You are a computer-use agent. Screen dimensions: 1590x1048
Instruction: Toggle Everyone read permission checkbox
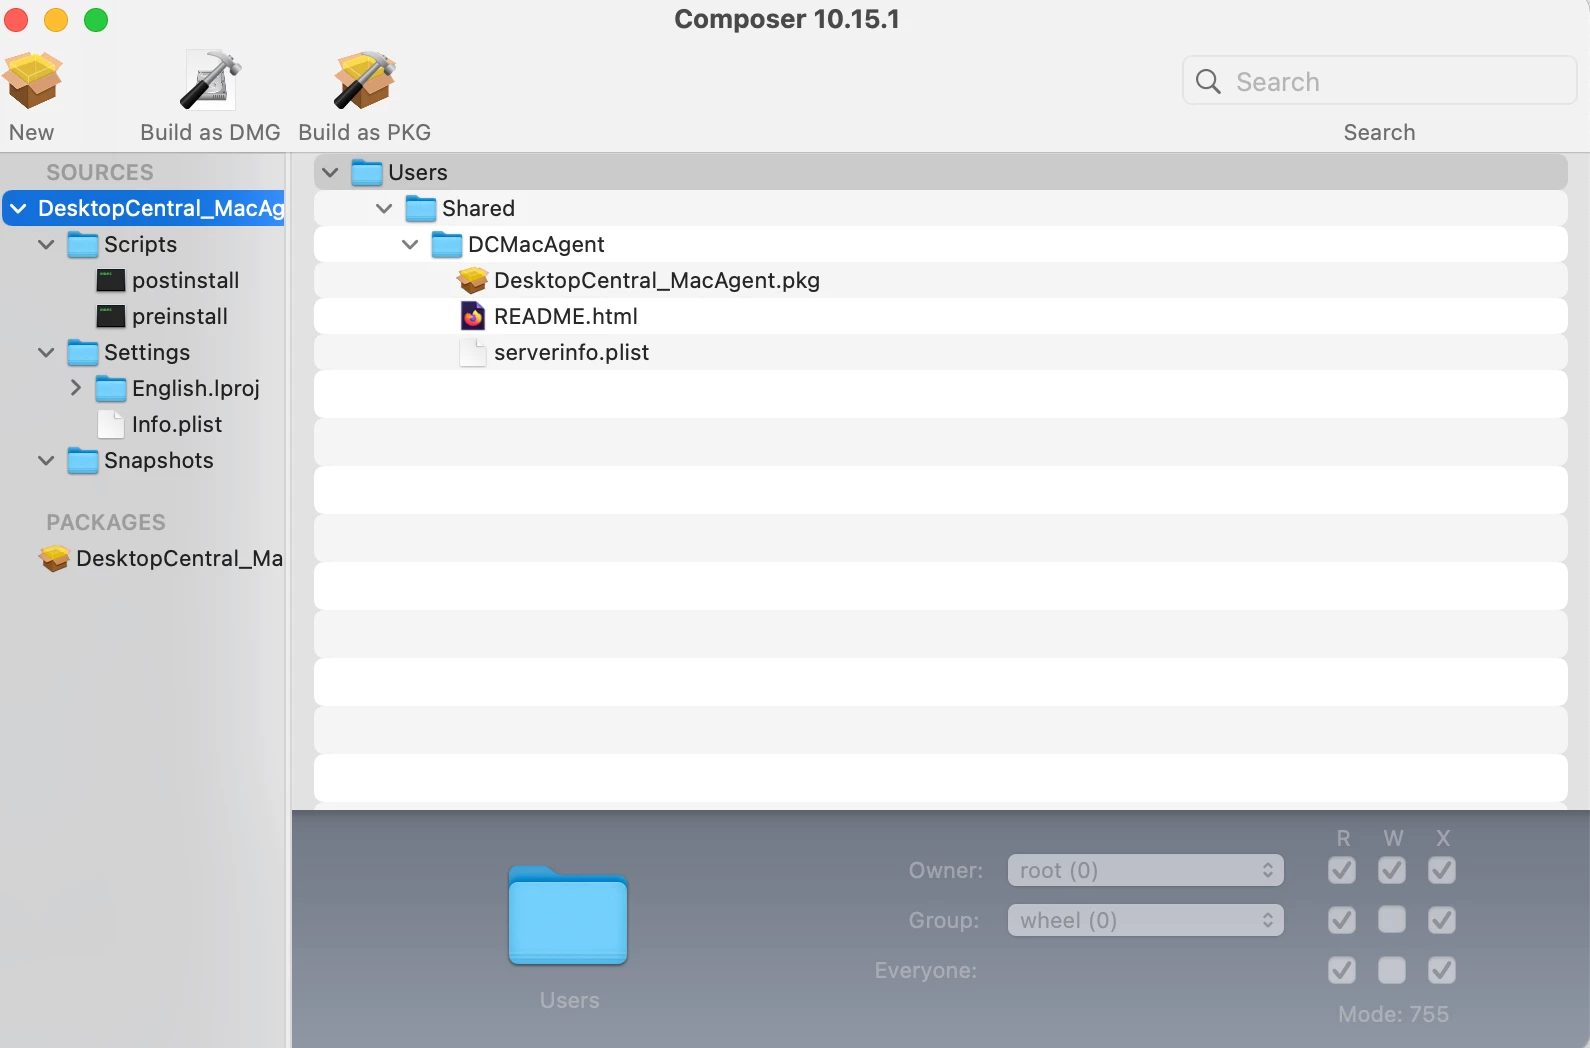tap(1342, 970)
